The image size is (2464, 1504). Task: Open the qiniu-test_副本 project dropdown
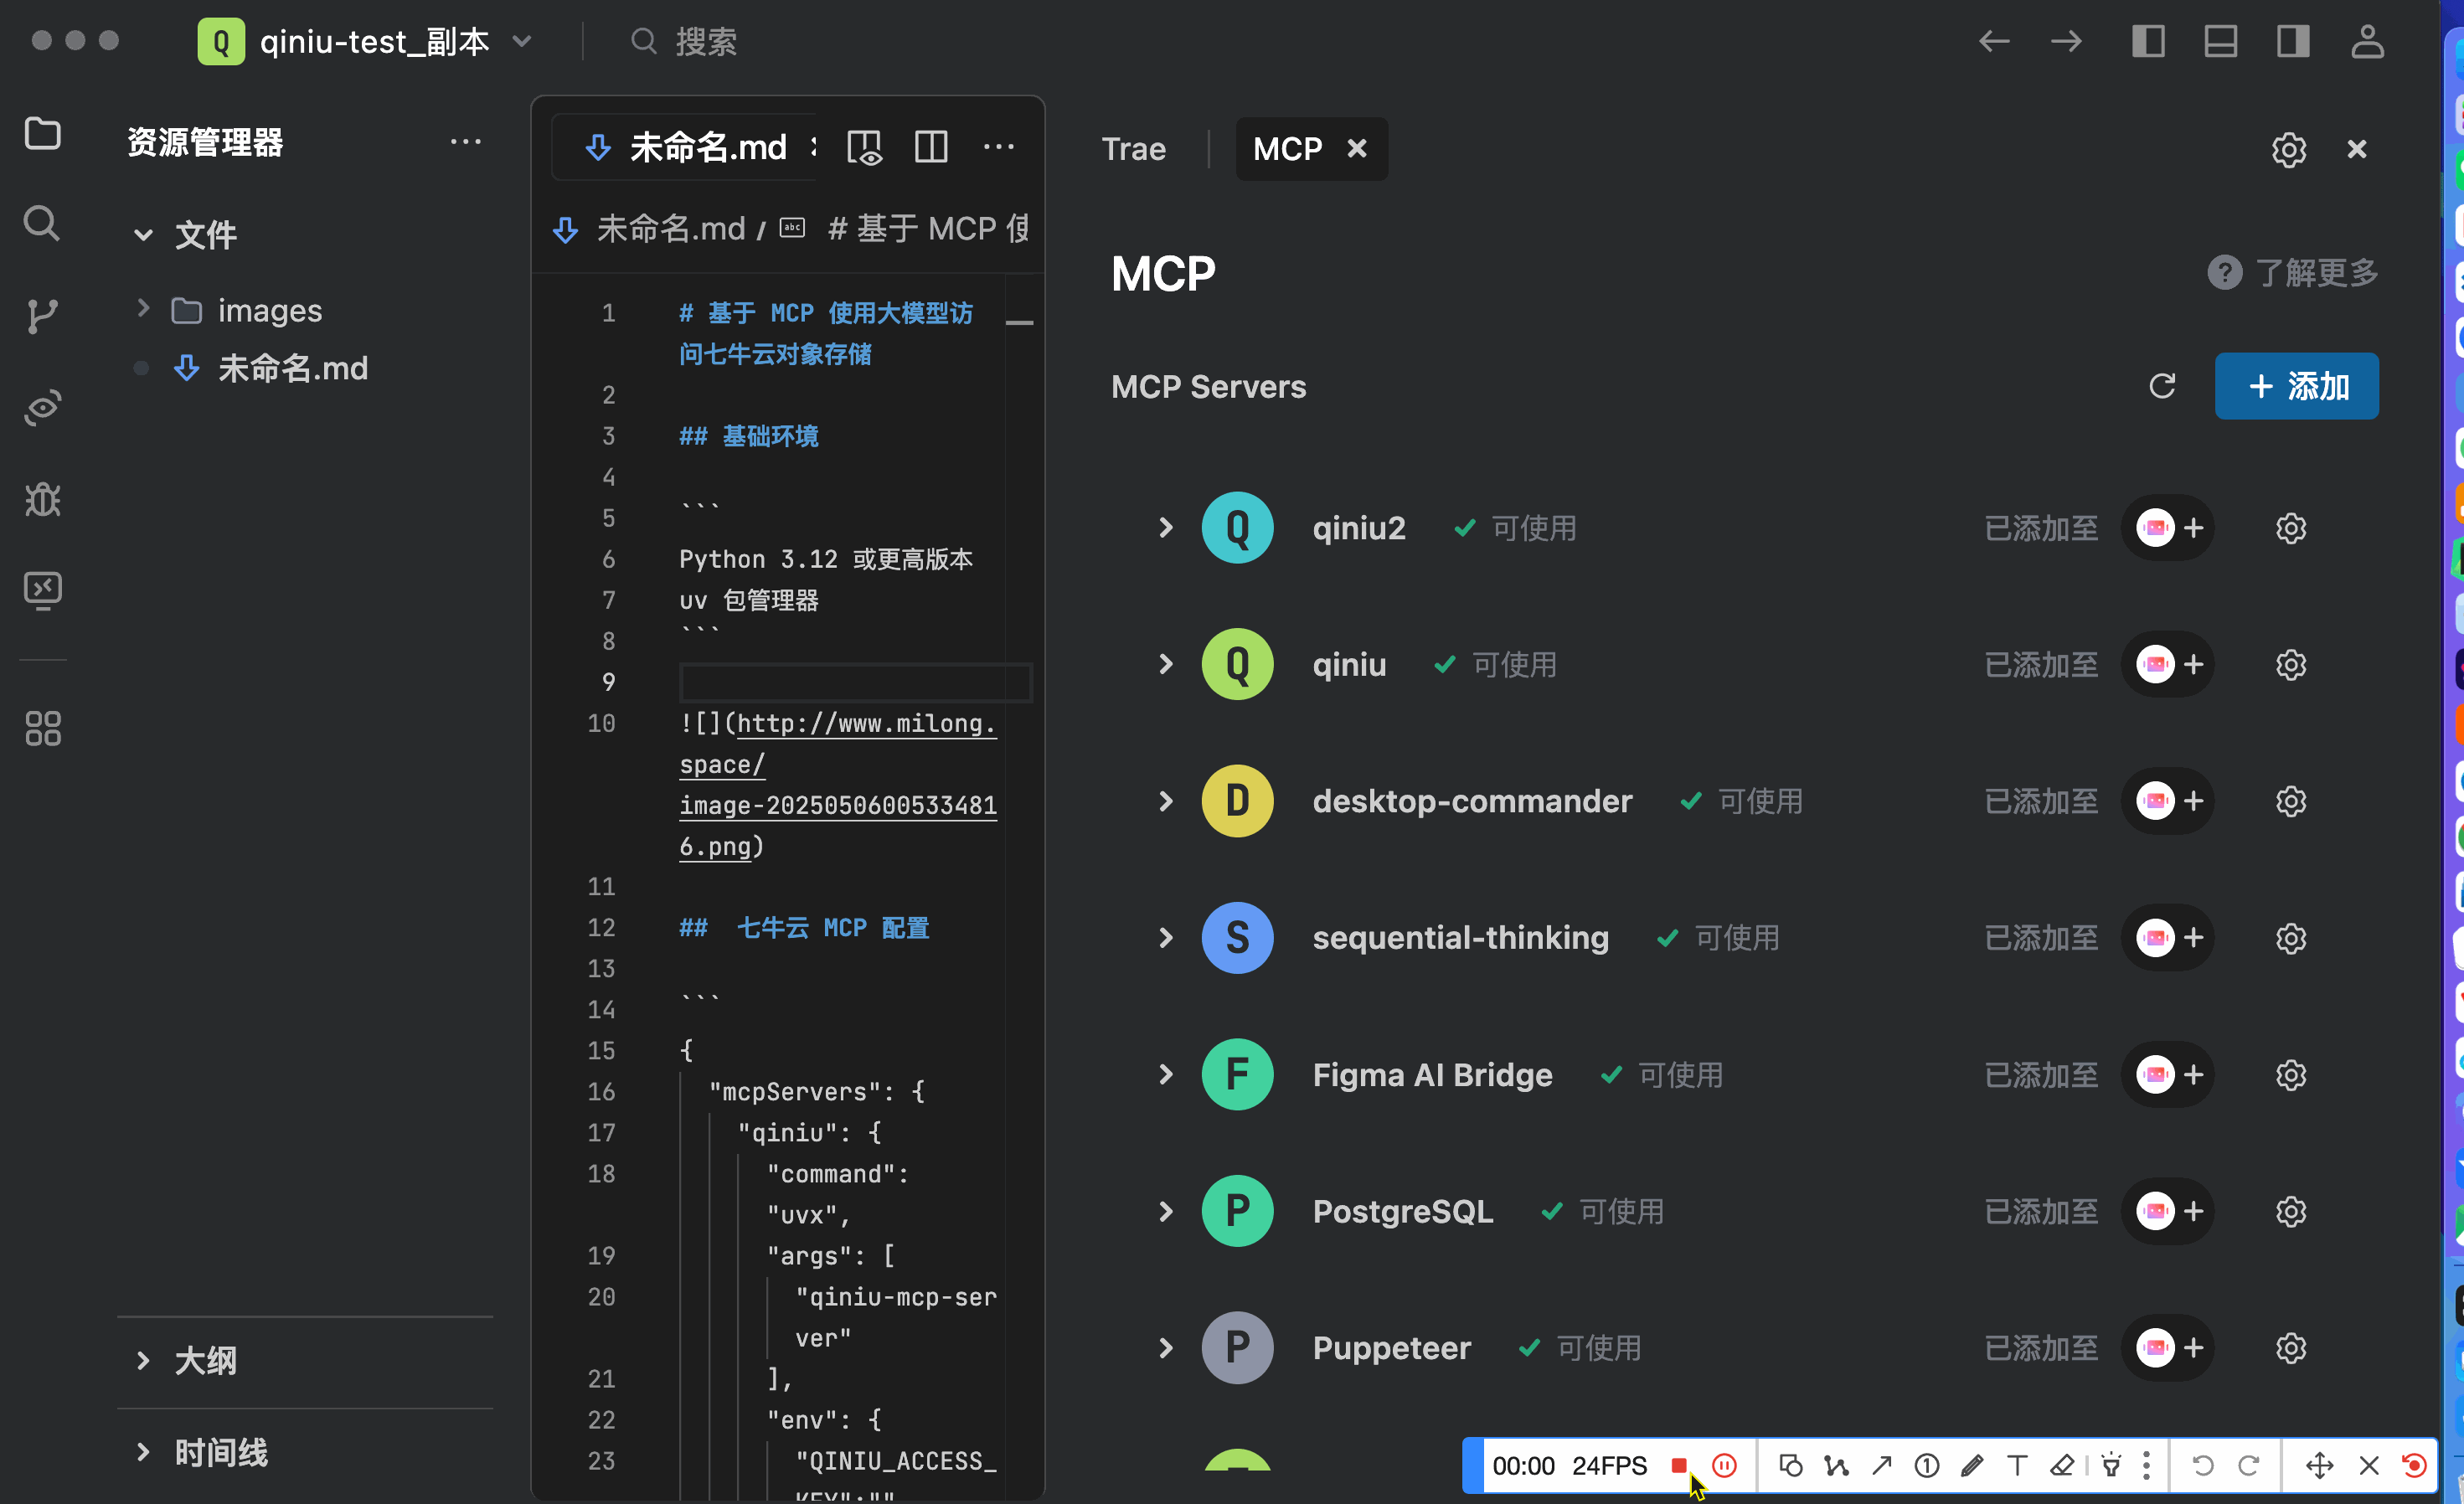click(x=522, y=41)
